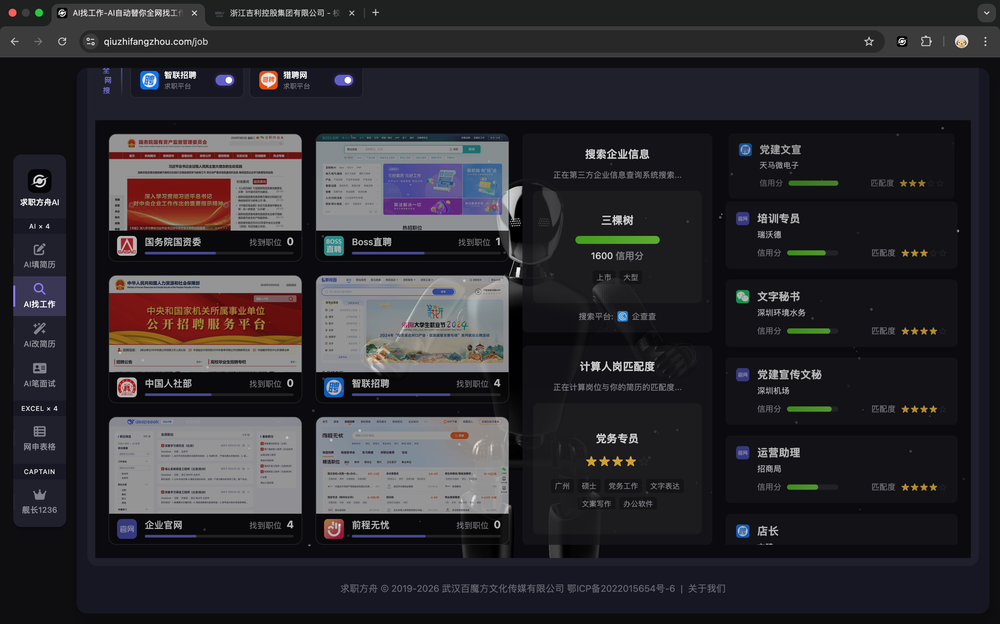Click the 舰长1236 crown icon
This screenshot has width=1000, height=624.
point(40,494)
